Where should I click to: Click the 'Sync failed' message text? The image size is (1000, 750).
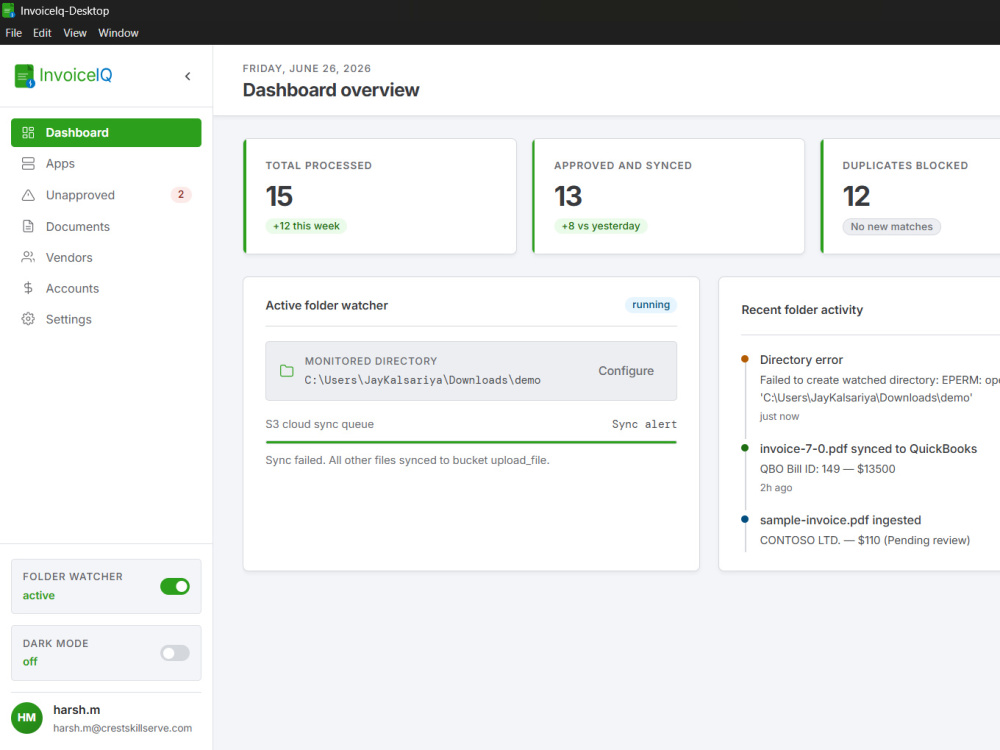(407, 460)
